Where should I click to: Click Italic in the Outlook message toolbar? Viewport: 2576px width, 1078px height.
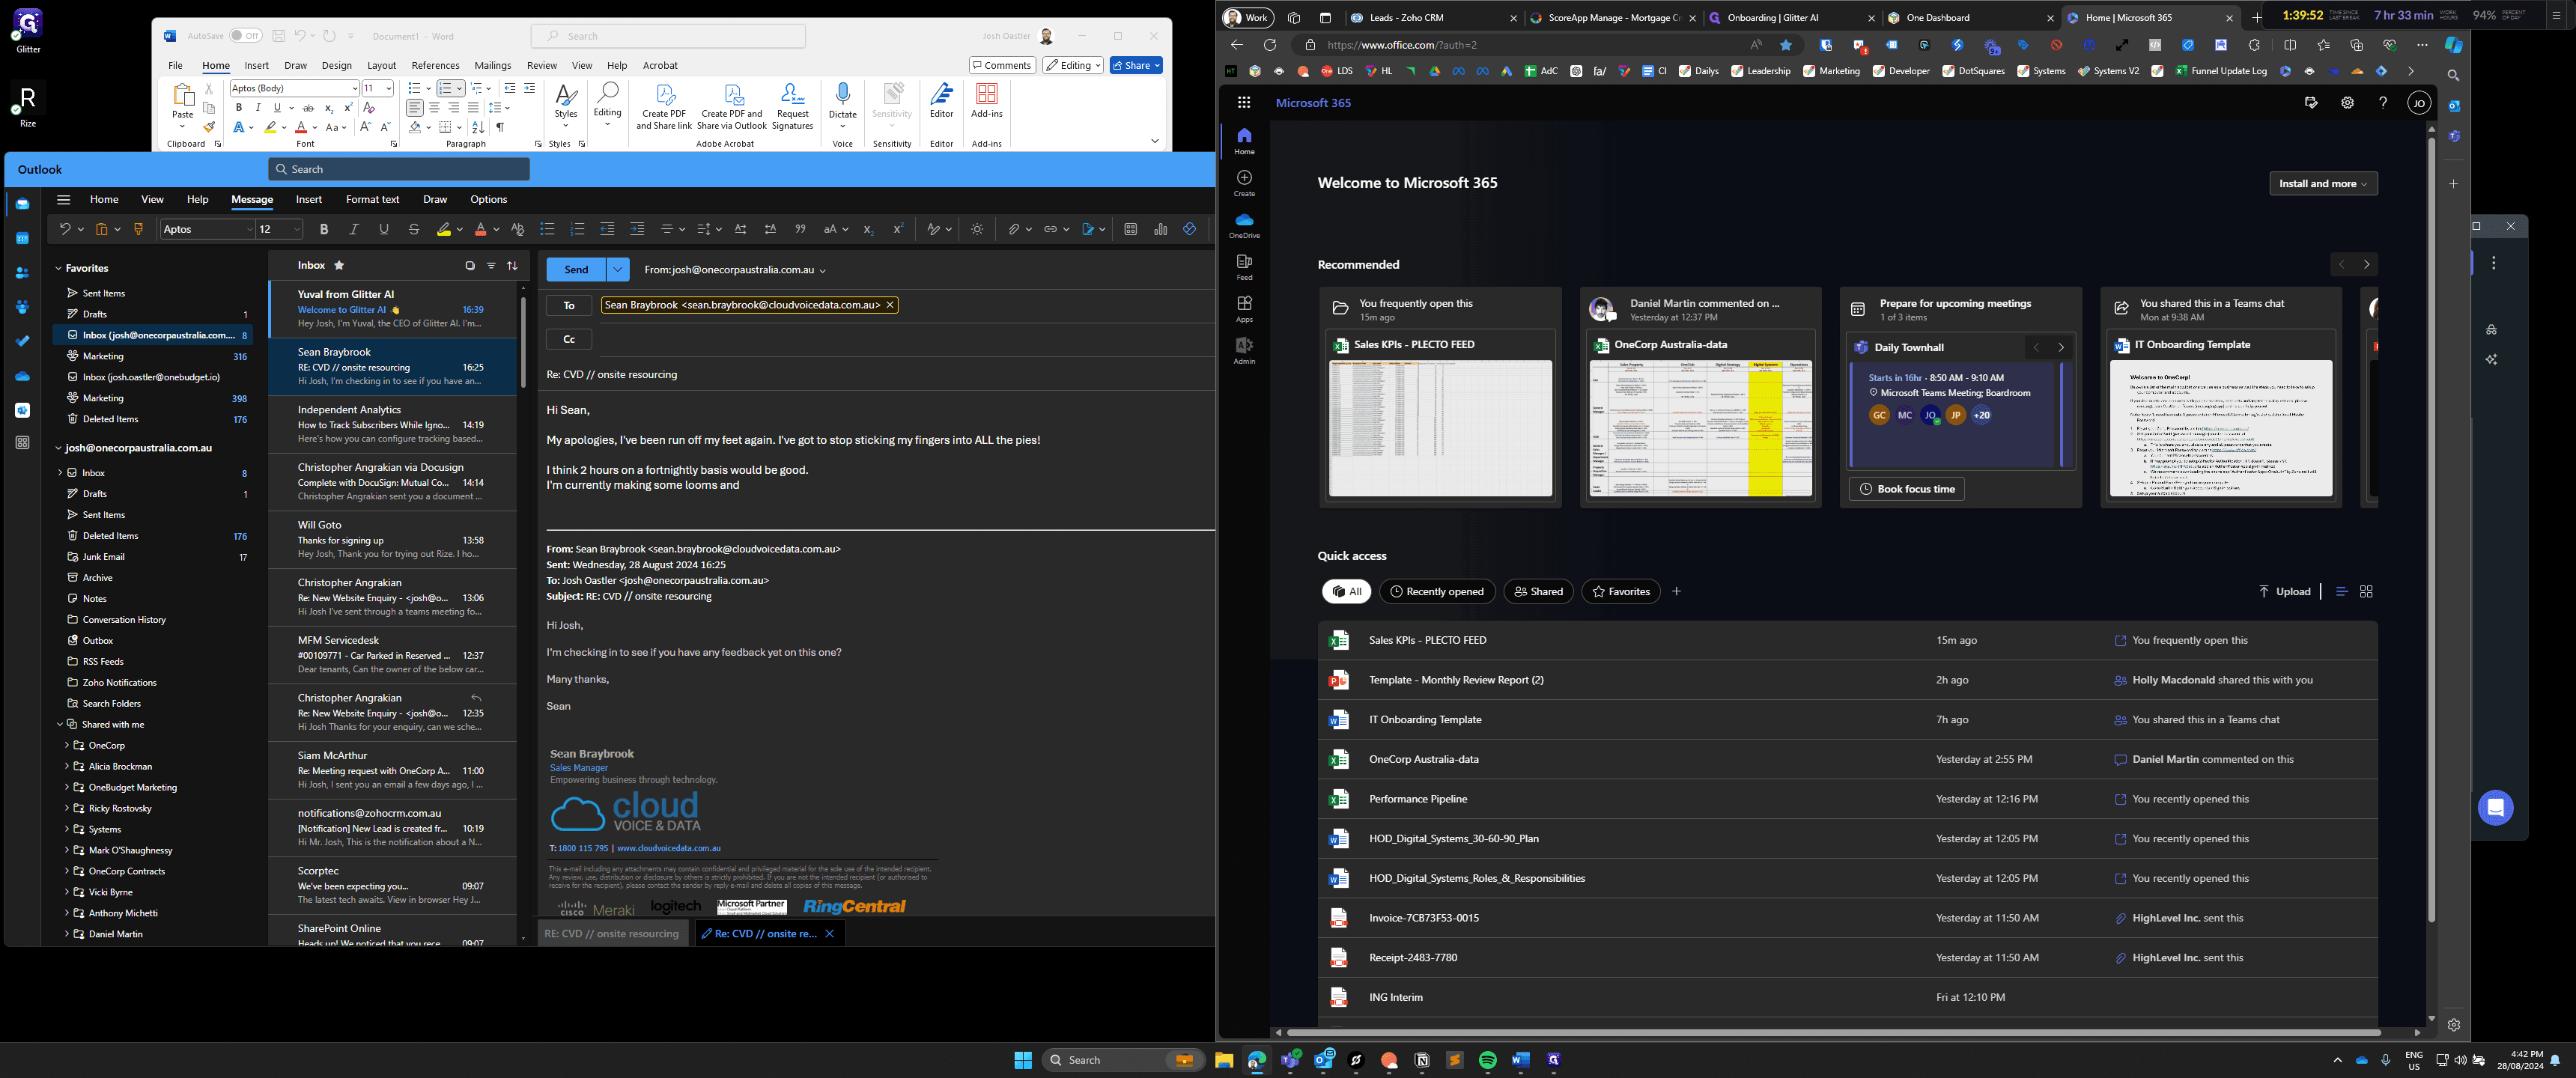pos(354,230)
